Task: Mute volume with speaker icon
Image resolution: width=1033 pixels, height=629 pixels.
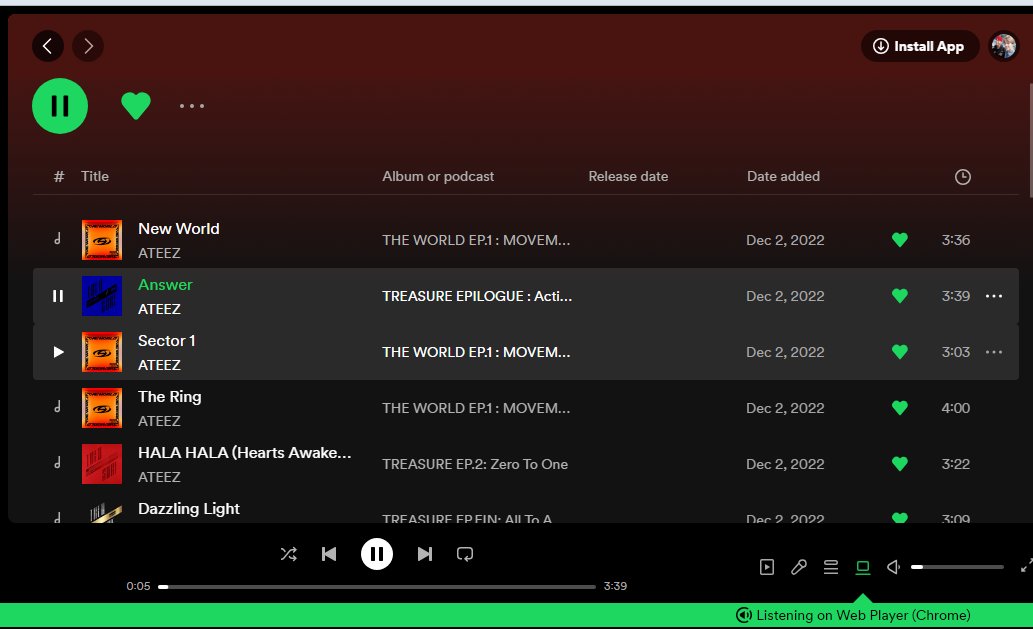Action: pos(893,567)
